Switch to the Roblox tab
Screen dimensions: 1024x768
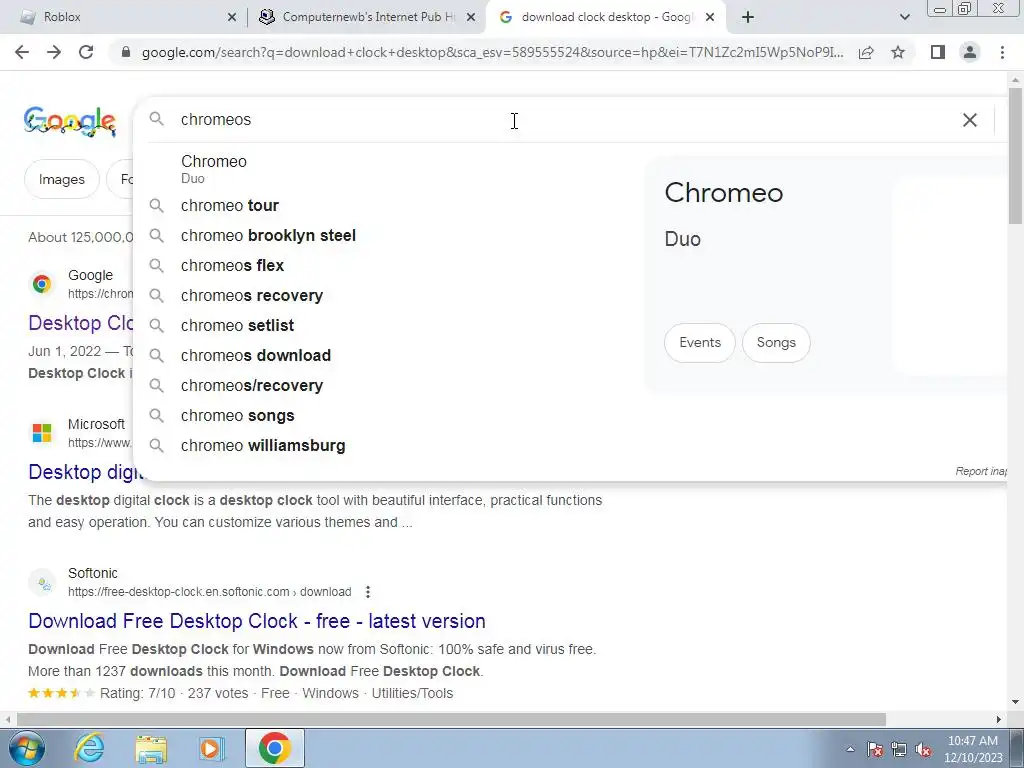click(x=122, y=17)
